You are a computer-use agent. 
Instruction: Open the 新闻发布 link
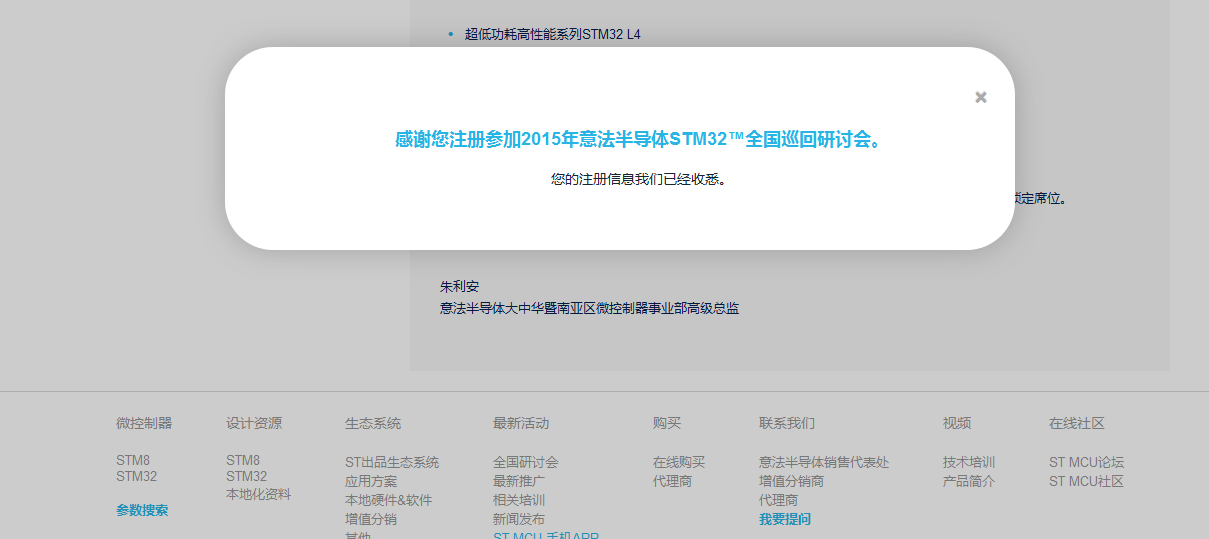point(519,520)
